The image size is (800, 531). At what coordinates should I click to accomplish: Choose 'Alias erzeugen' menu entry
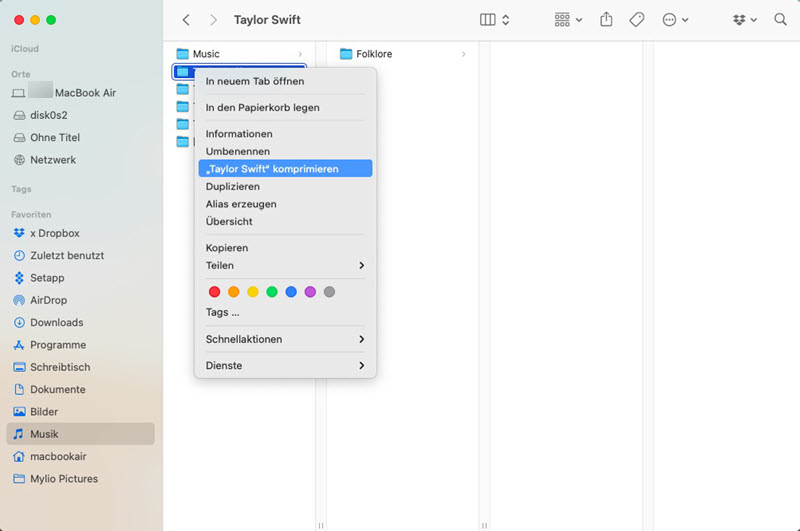(285, 204)
